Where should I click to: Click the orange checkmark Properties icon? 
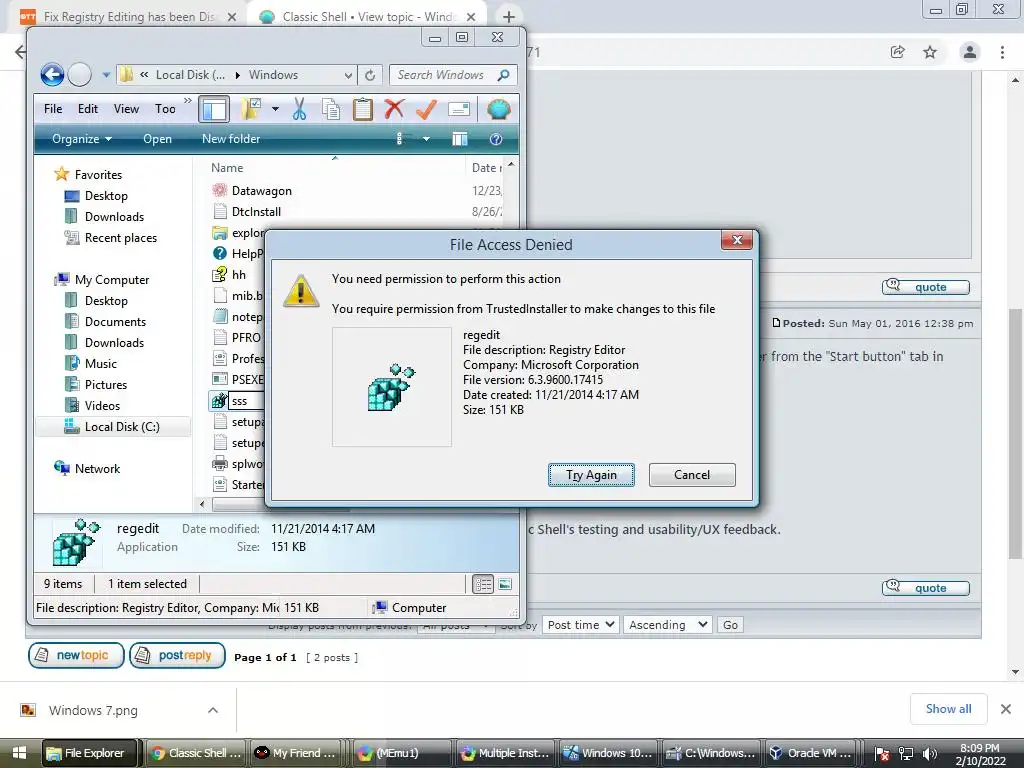pyautogui.click(x=426, y=109)
